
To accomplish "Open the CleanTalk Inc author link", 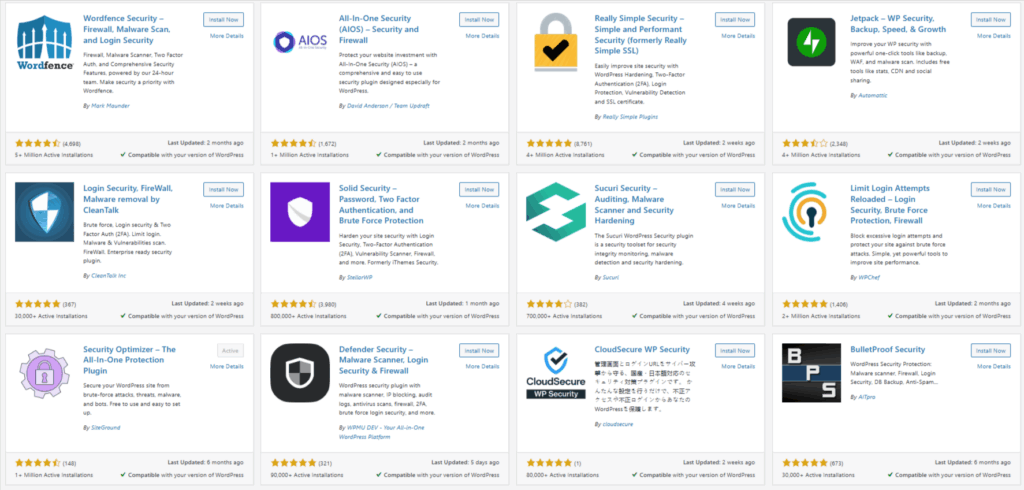I will click(x=108, y=276).
